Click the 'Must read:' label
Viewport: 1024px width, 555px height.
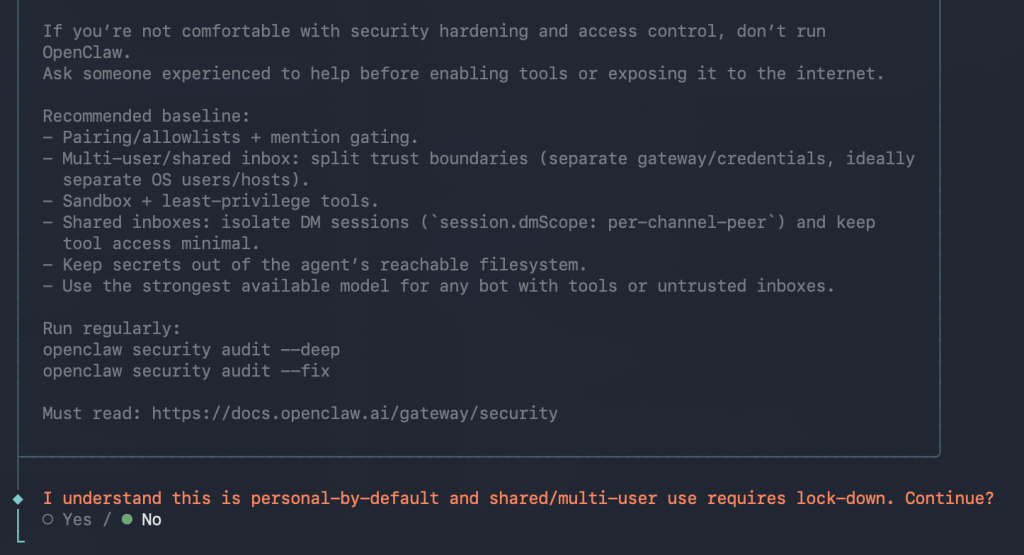(91, 412)
